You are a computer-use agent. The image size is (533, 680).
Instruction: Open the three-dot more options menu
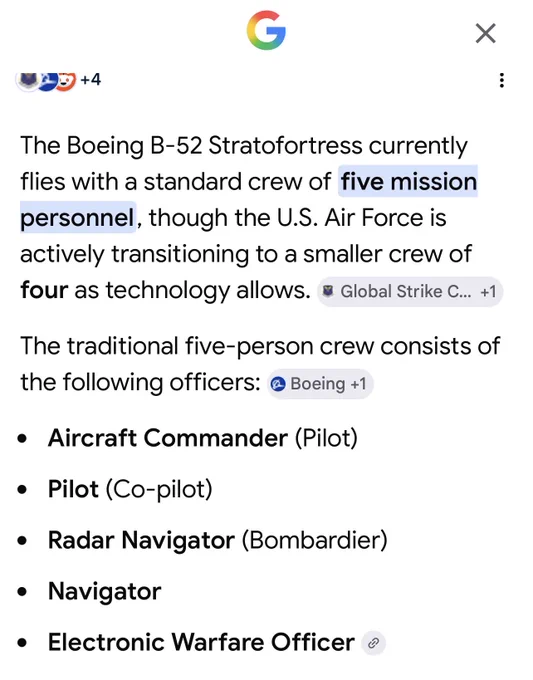coord(502,80)
